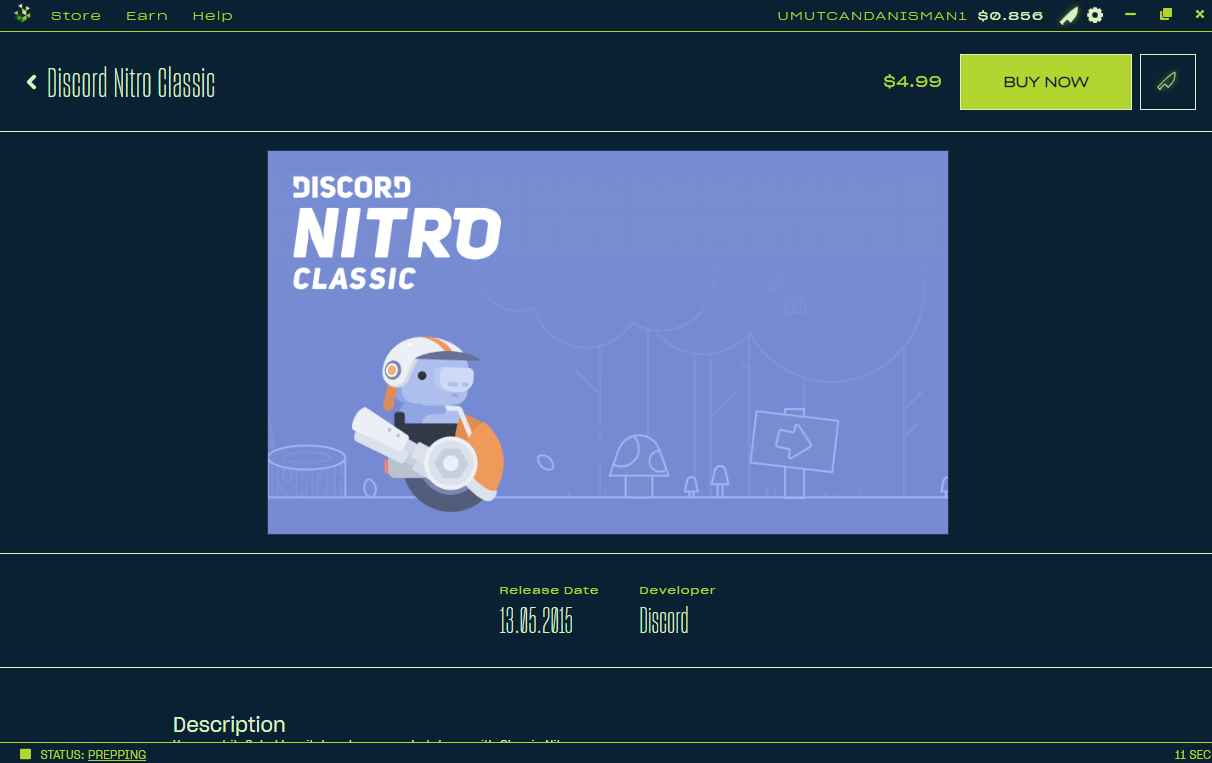The image size is (1212, 763).
Task: Click the Discord Nitro Classic title
Action: click(x=131, y=83)
